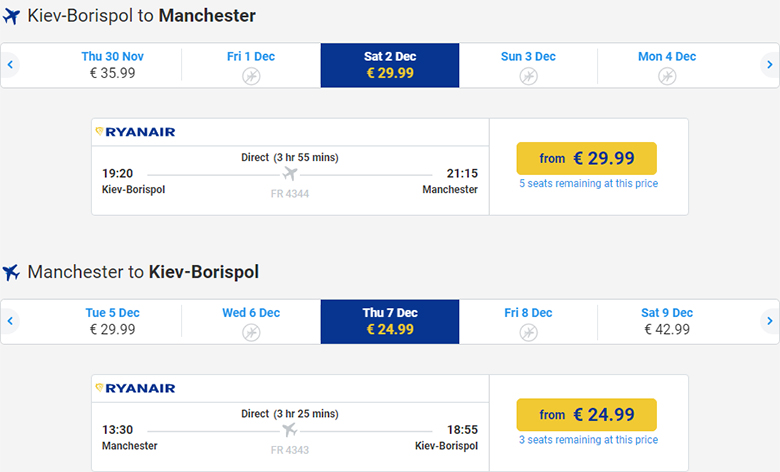The height and width of the screenshot is (472, 780).
Task: Click no-flight icon under Wed 6 Dec
Action: click(251, 332)
